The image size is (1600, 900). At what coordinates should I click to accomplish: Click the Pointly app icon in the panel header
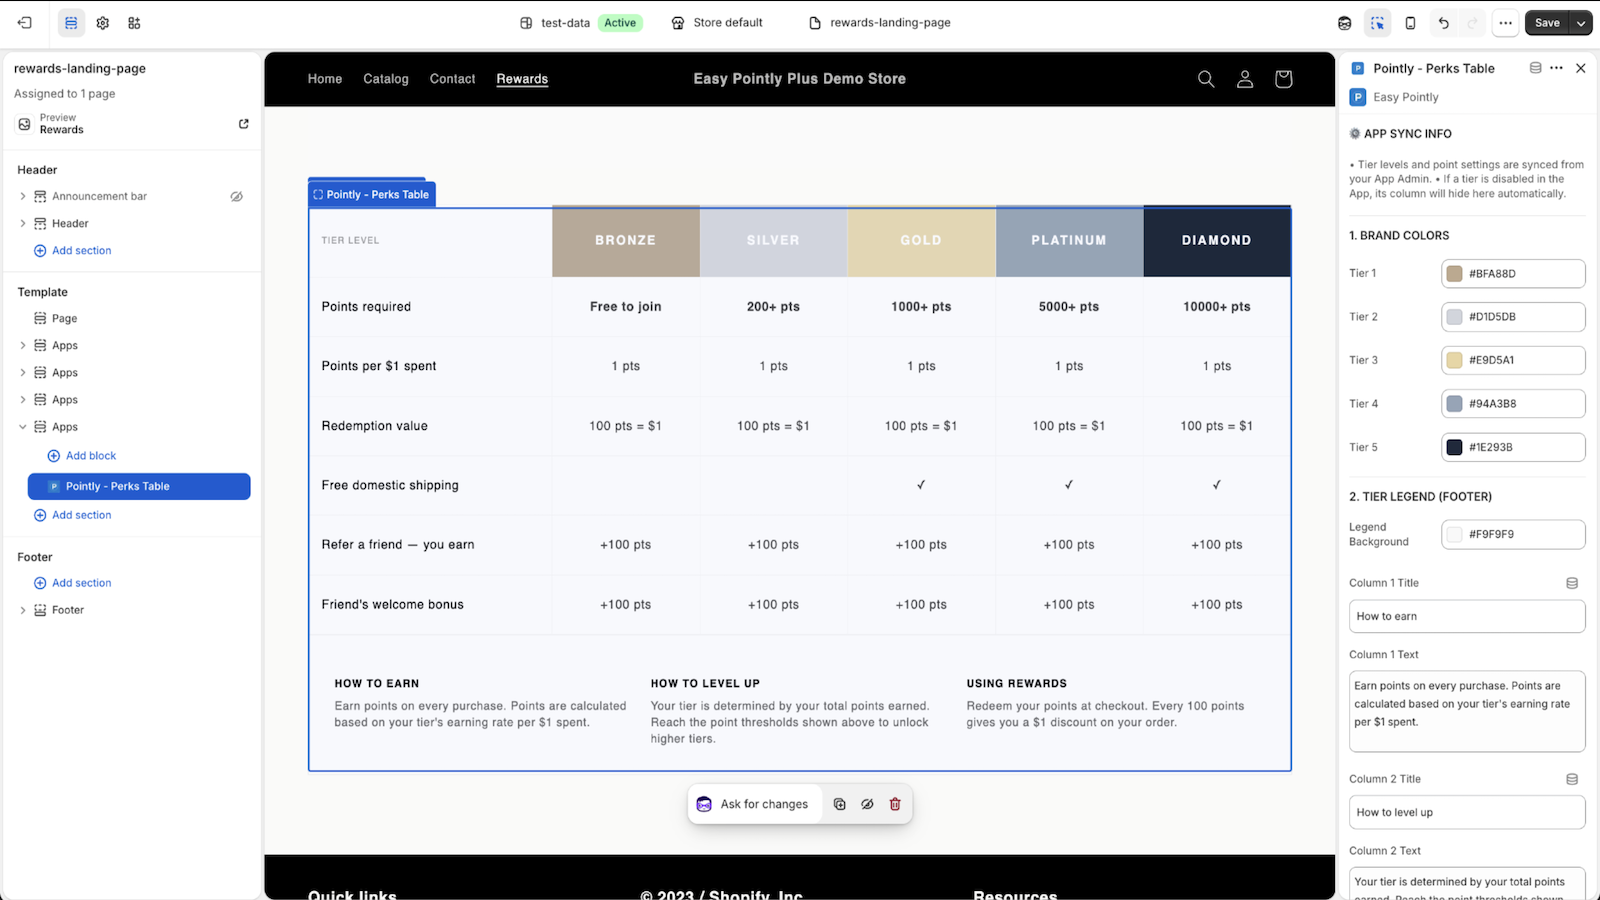pos(1357,68)
